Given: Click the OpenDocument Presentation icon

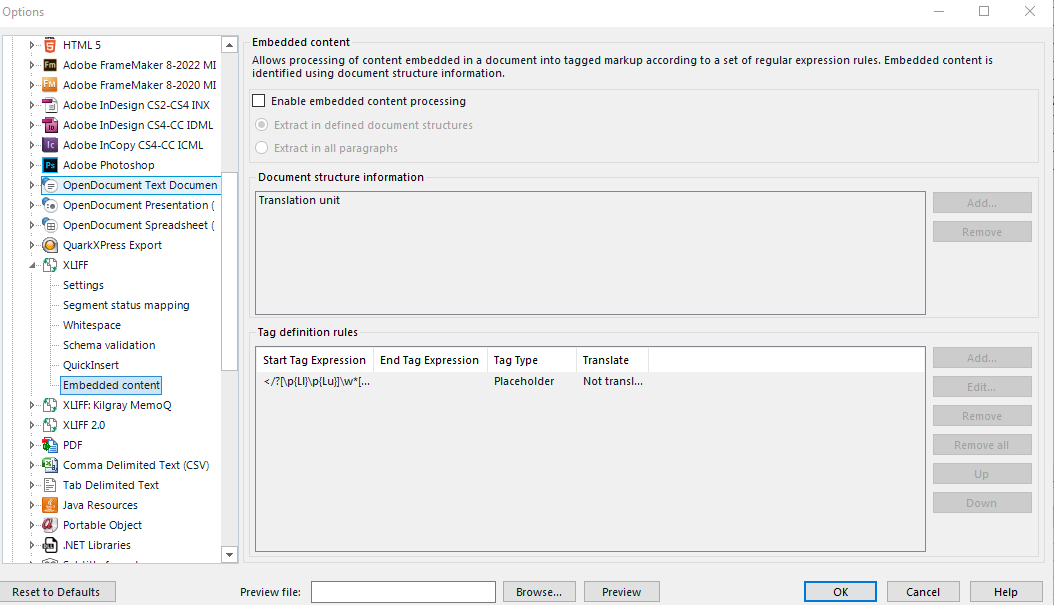Looking at the screenshot, I should coord(49,204).
